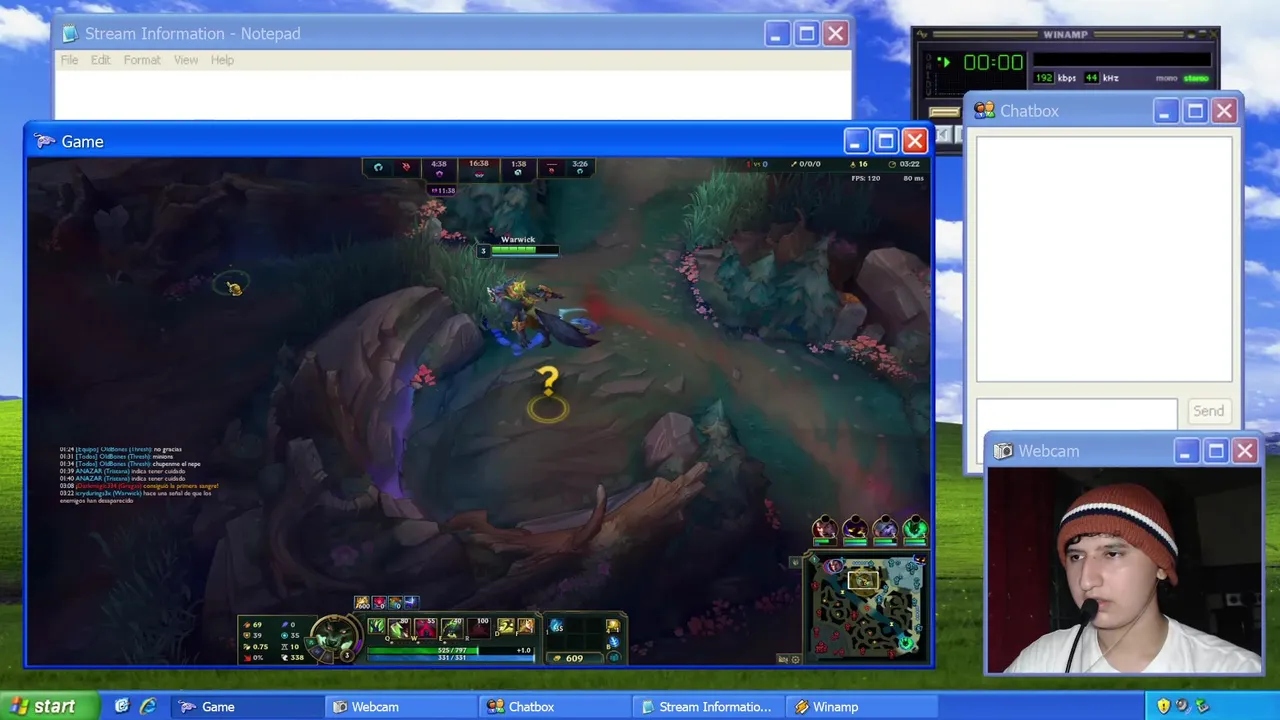
Task: Click the D summoner spell icon
Action: click(506, 626)
